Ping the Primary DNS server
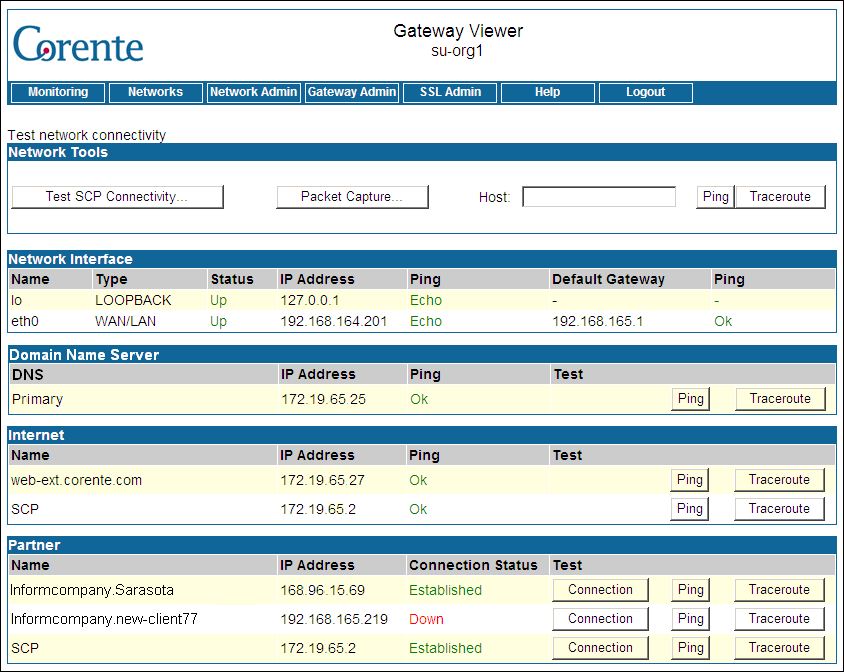 [x=691, y=399]
